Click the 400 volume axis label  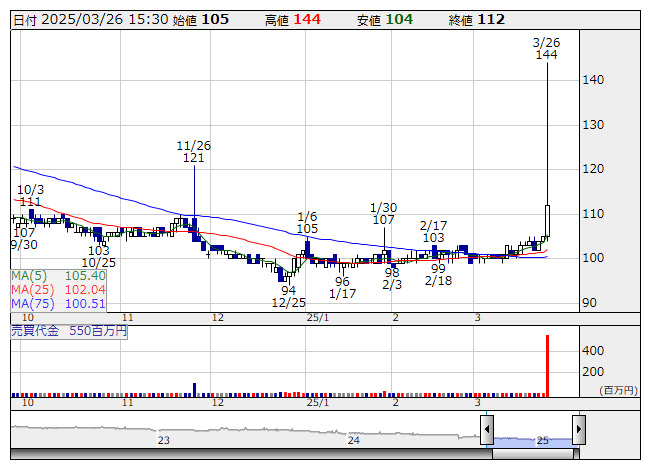click(593, 351)
